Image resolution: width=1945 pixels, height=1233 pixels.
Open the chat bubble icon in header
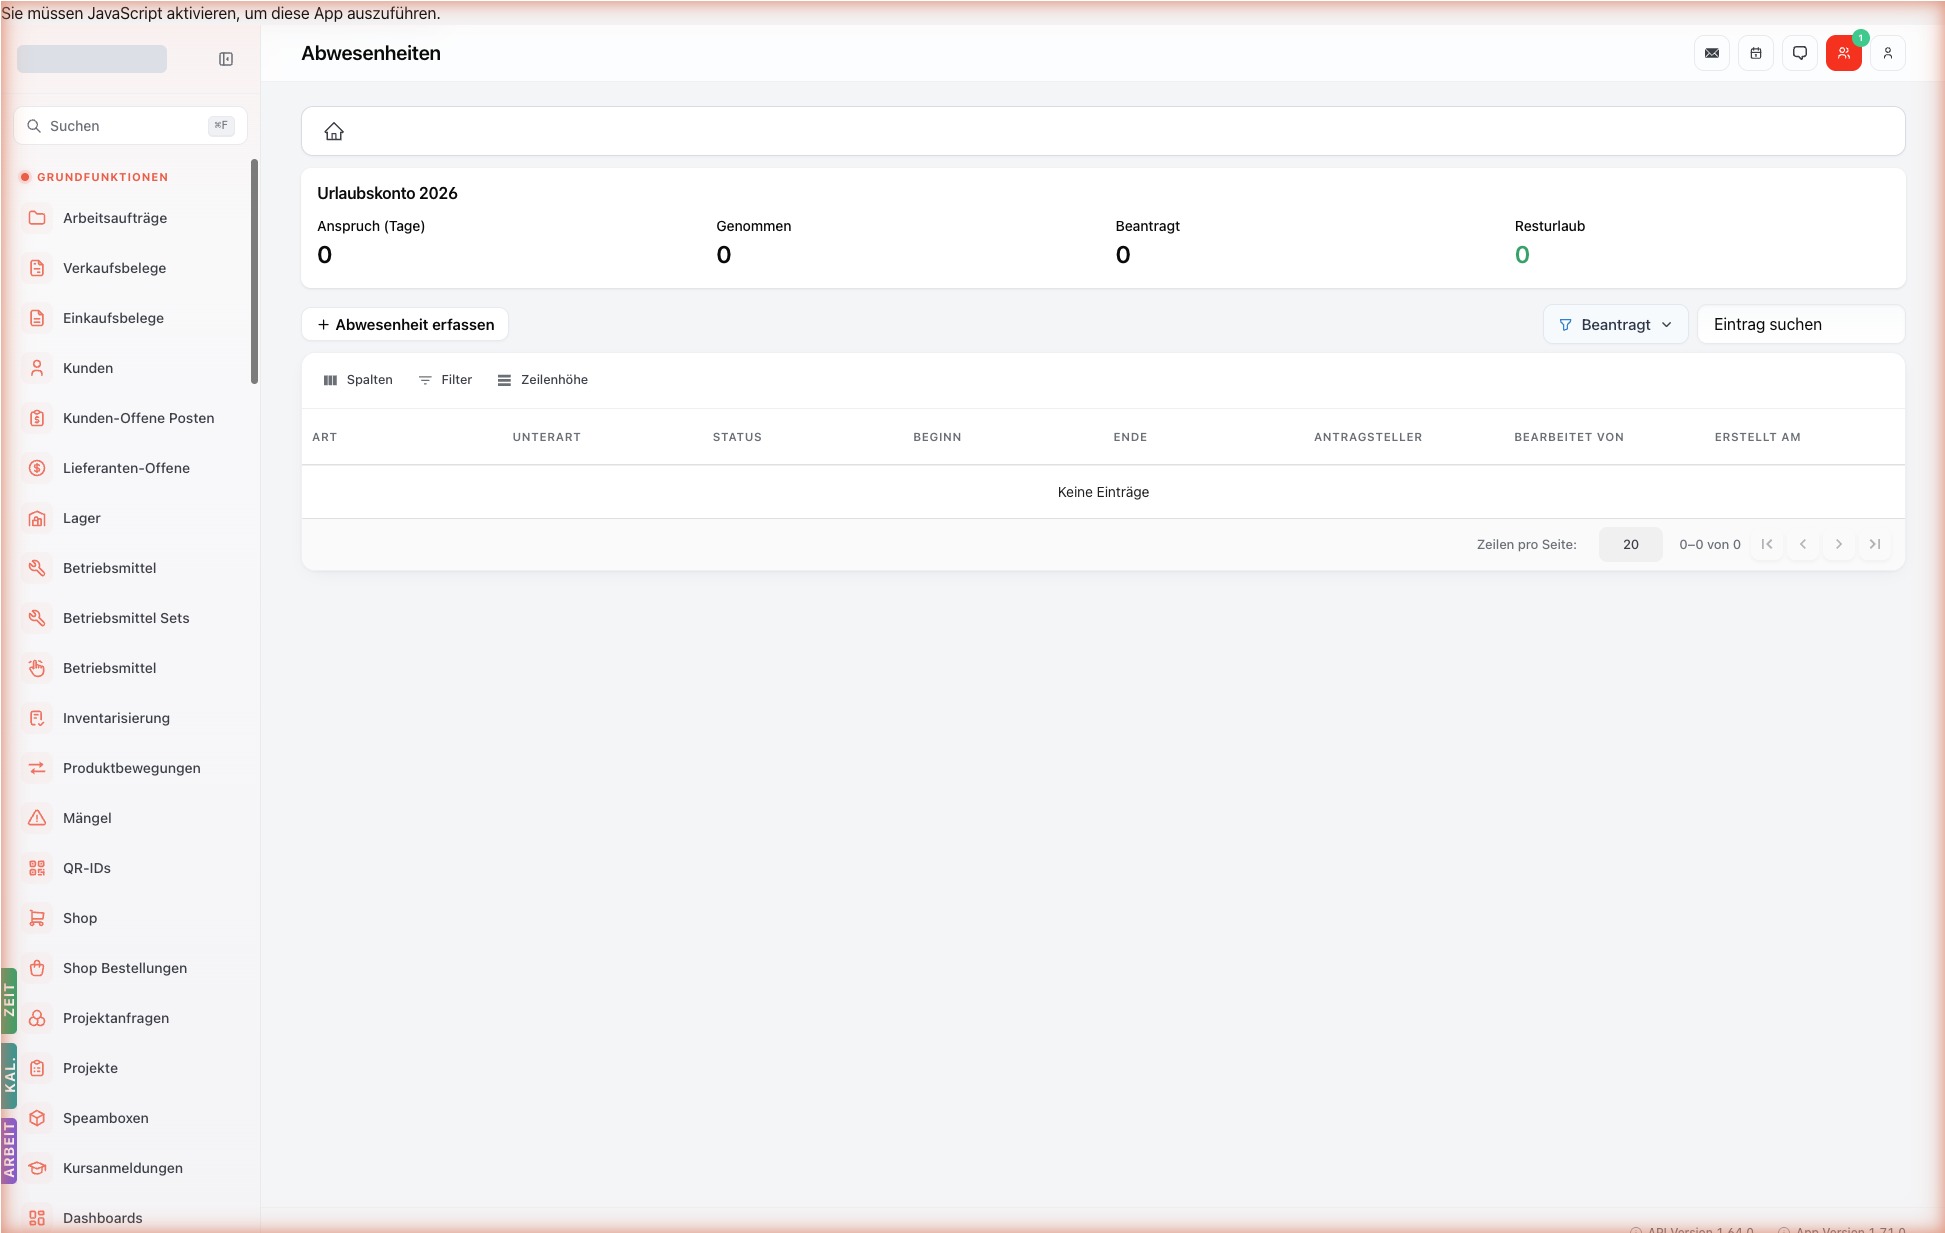pyautogui.click(x=1800, y=53)
